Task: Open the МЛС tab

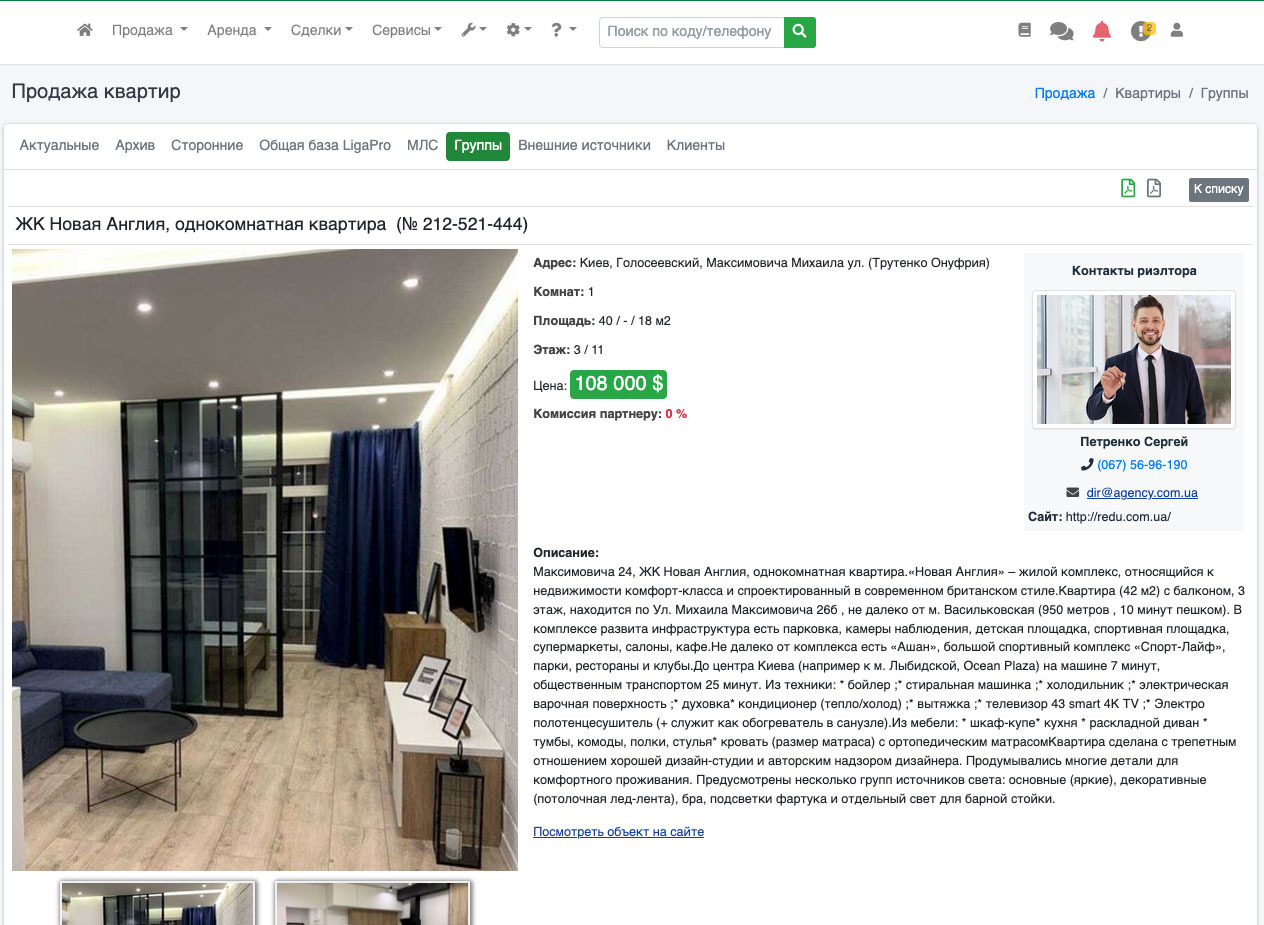Action: tap(422, 146)
